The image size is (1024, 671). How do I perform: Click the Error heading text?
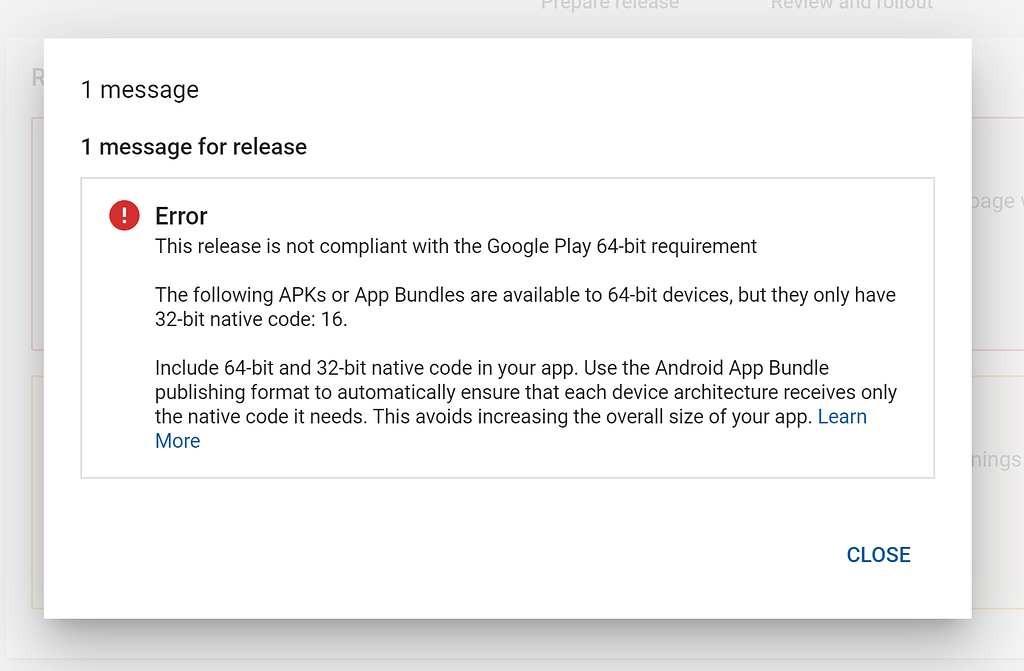point(181,216)
